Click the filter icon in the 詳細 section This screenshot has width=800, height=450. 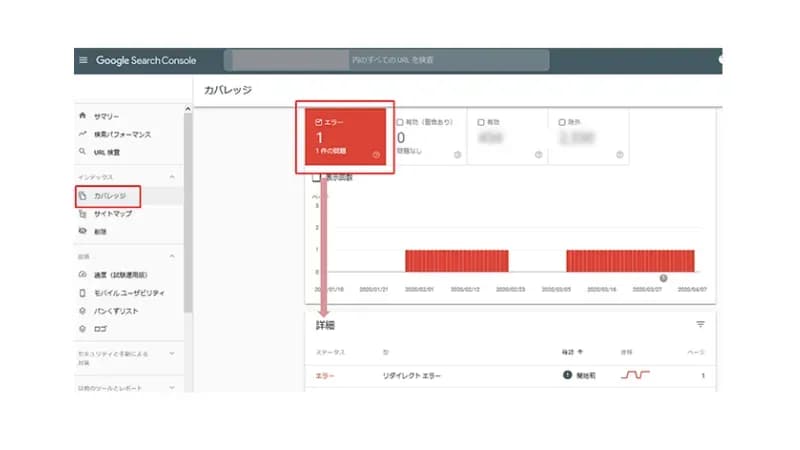(700, 324)
